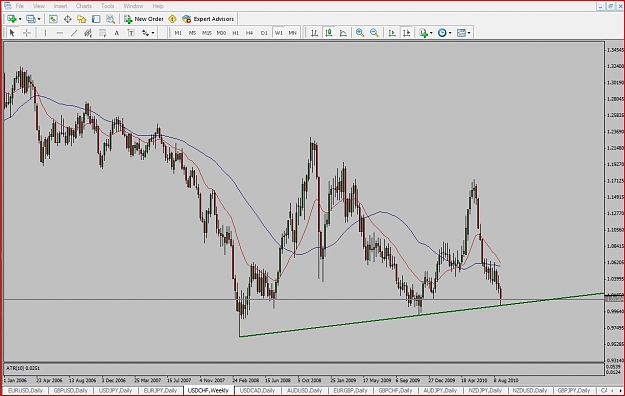Expand the Profiles dropdown arrow
Image resolution: width=625 pixels, height=396 pixels.
coord(39,19)
